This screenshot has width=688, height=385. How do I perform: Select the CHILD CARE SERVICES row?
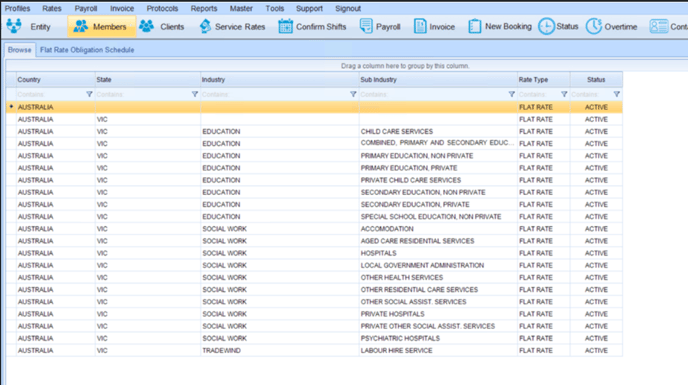314,132
